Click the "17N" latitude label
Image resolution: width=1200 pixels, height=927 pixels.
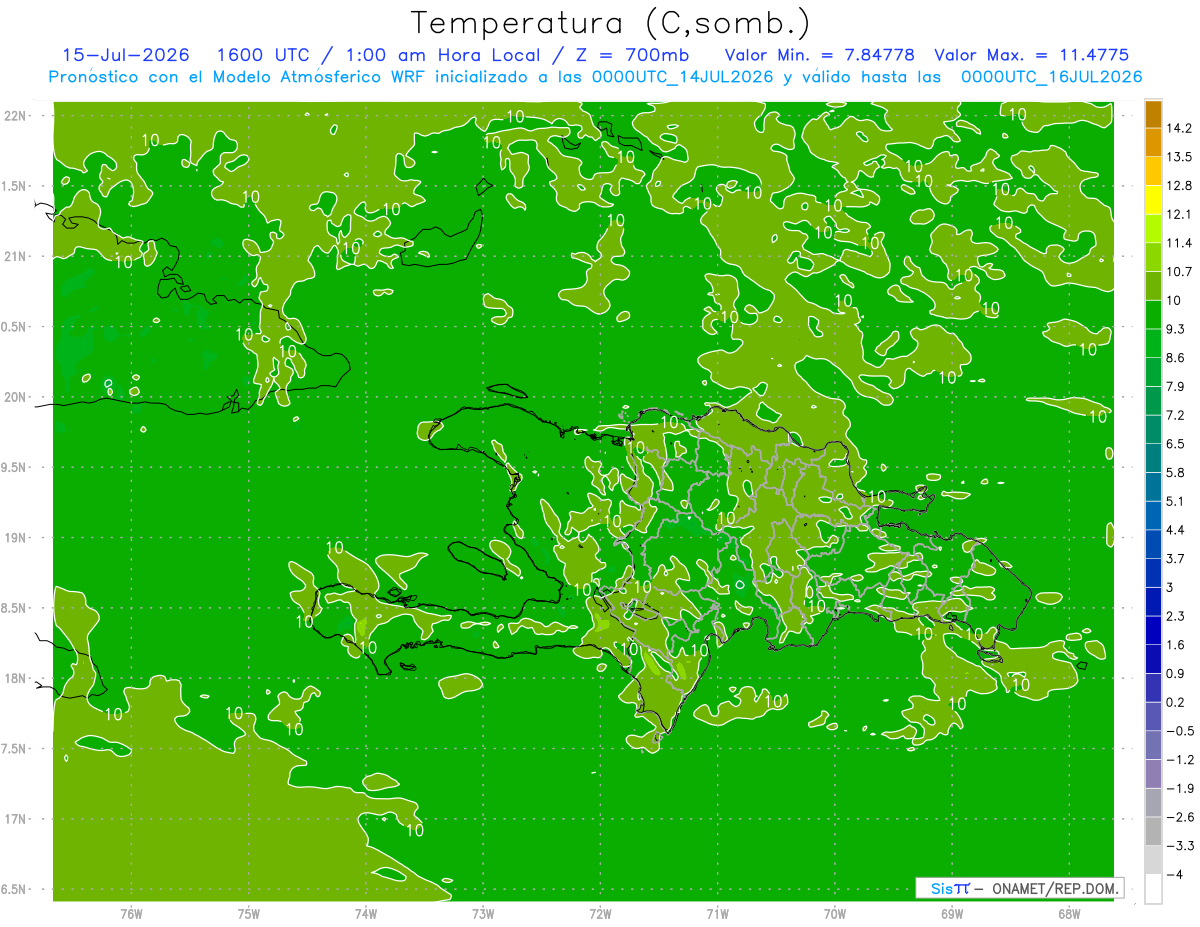(14, 819)
